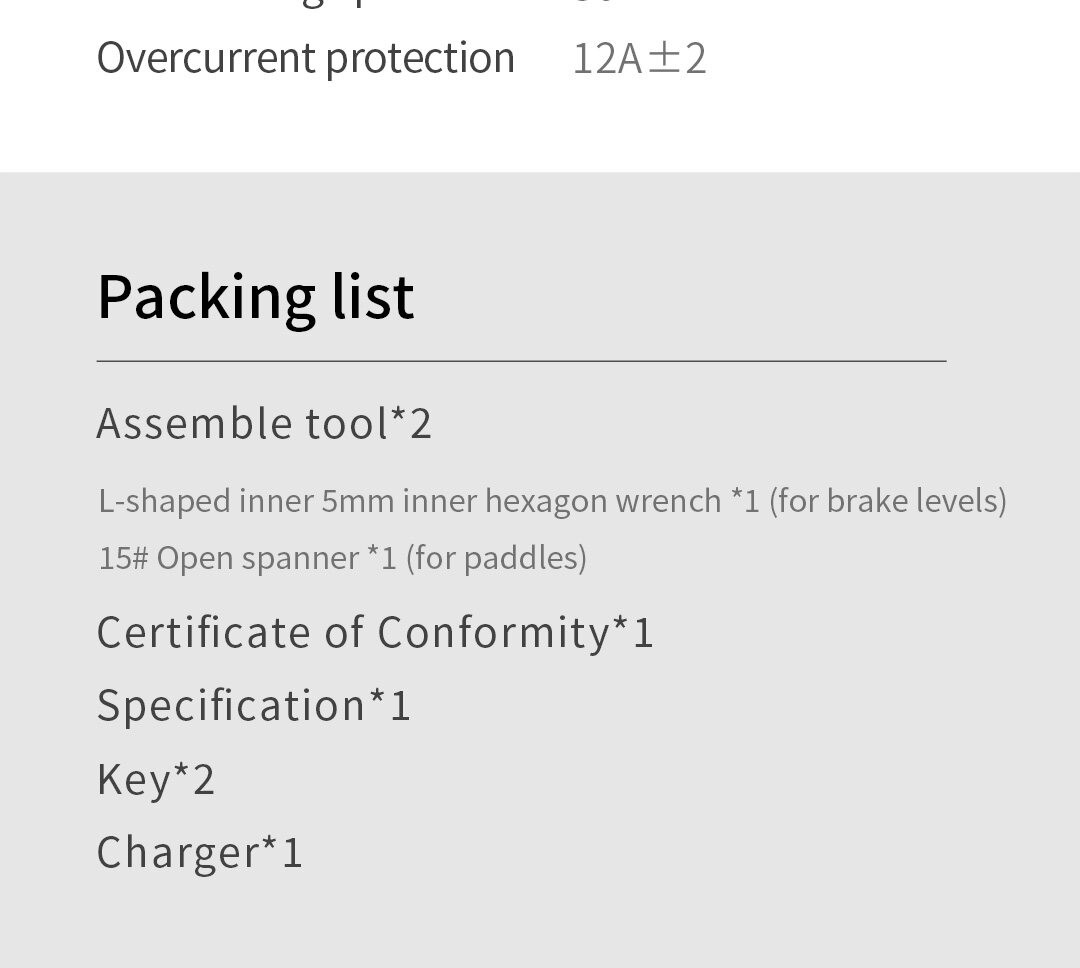The width and height of the screenshot is (1080, 968).
Task: Click the 12A±2 value text
Action: point(639,59)
